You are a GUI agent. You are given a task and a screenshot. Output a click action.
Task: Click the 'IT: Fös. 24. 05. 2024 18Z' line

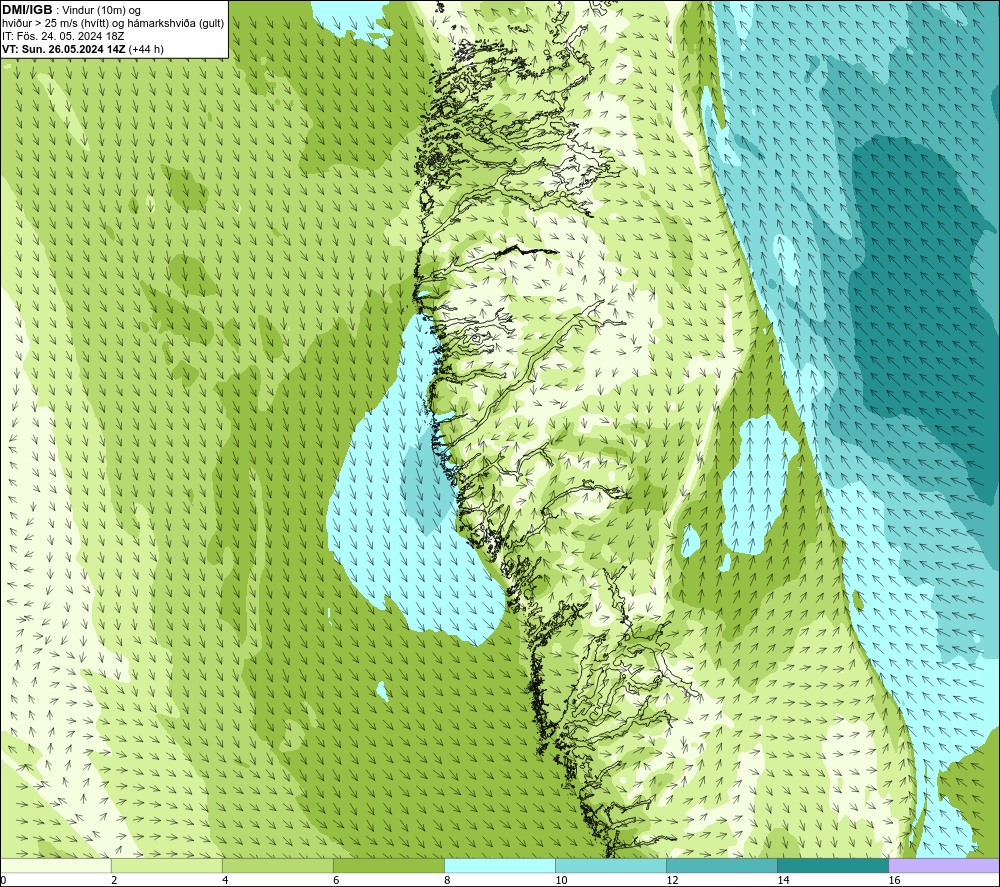coord(63,36)
